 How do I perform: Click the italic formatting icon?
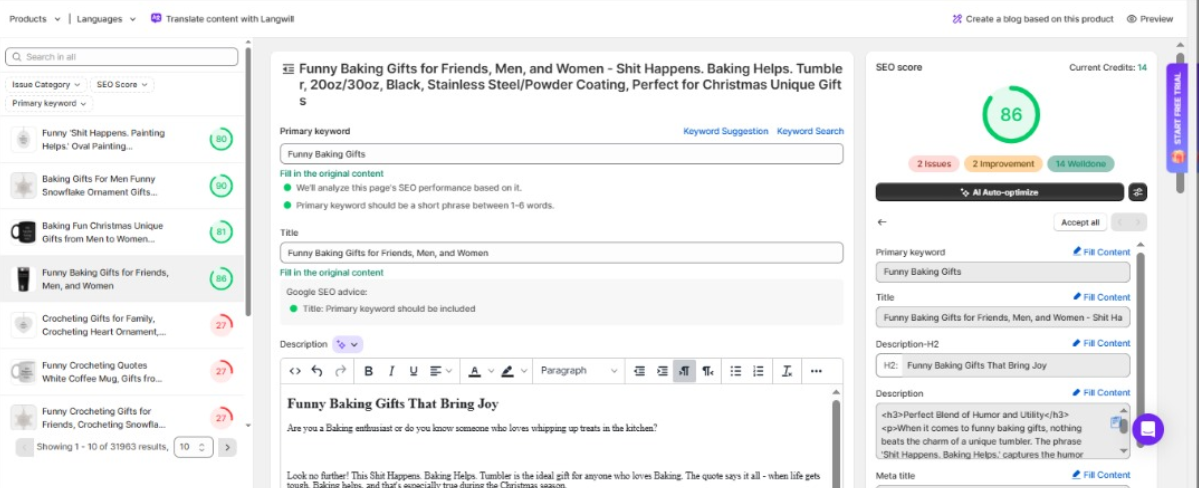(391, 371)
